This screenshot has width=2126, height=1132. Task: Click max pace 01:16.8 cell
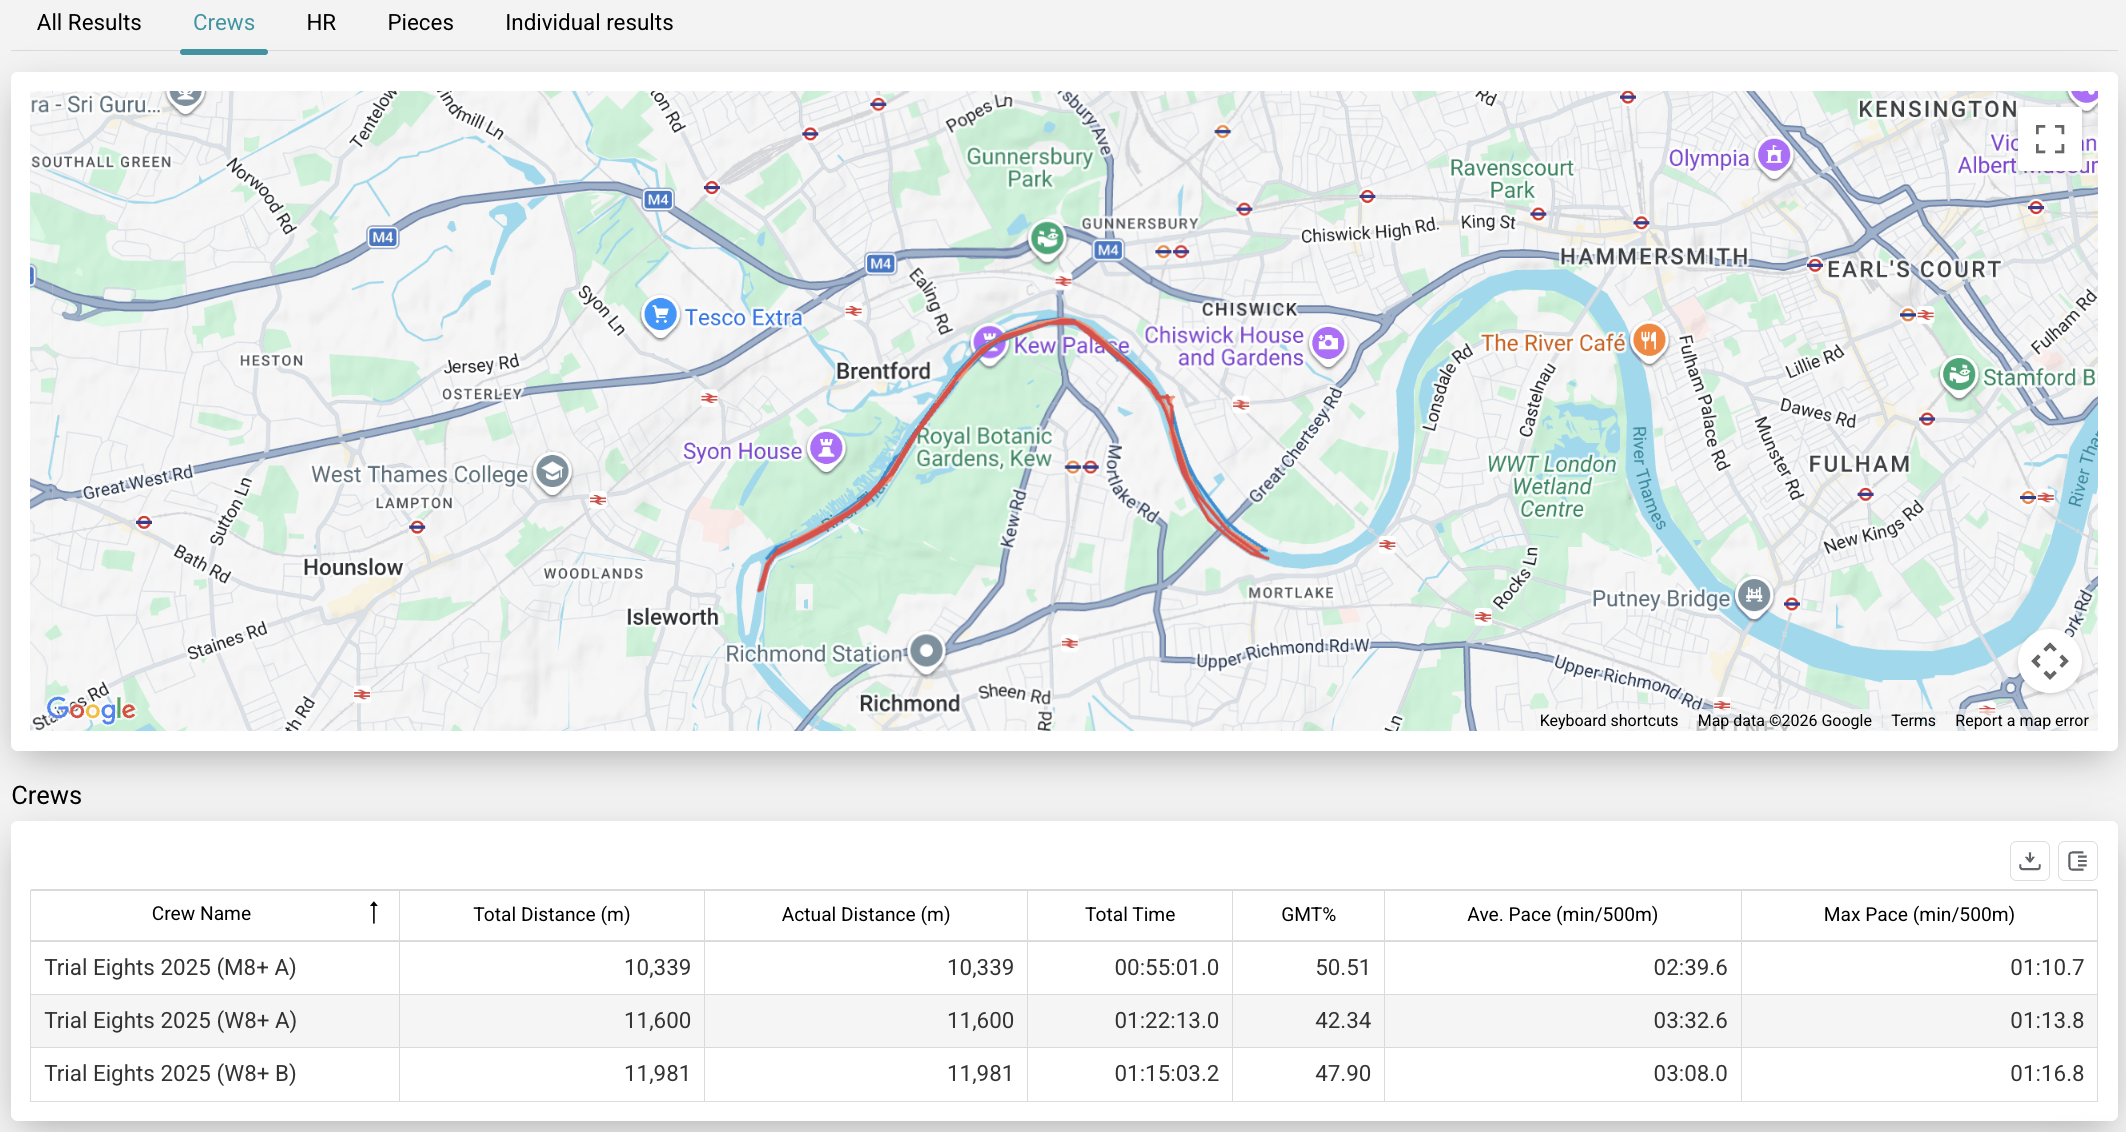pos(1919,1073)
